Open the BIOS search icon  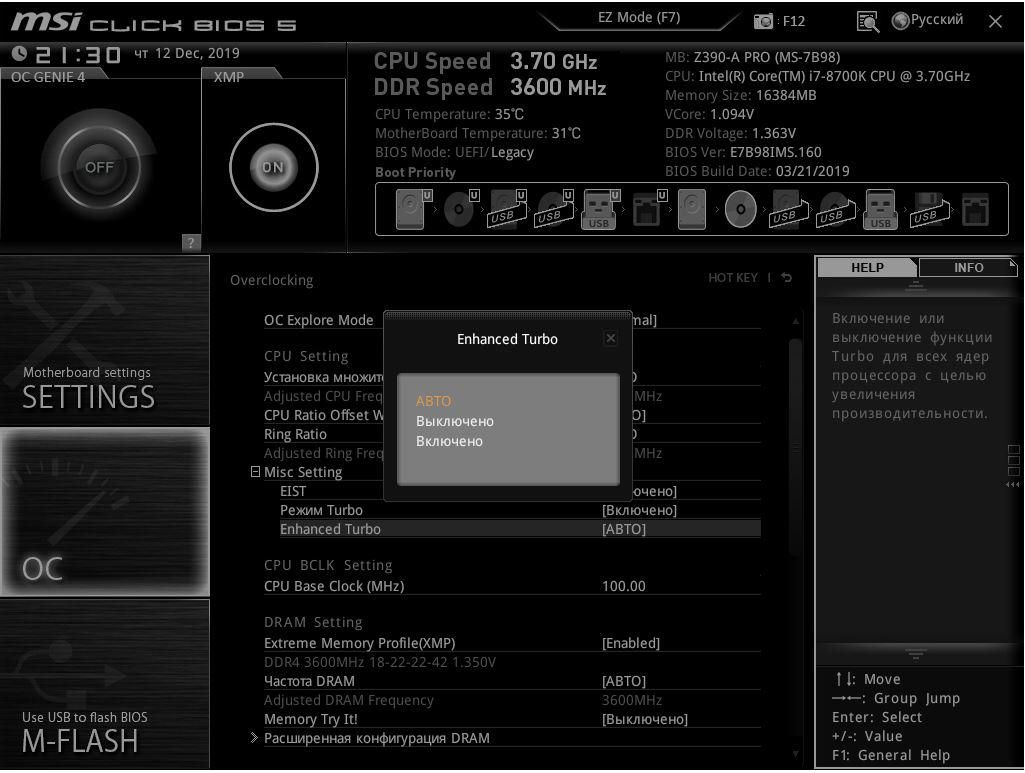[x=867, y=21]
